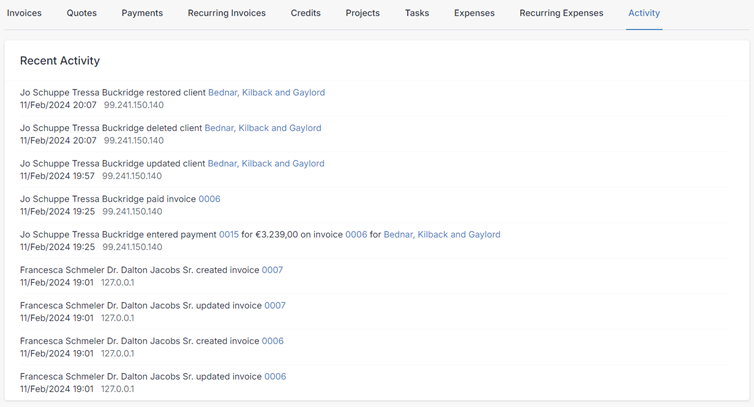This screenshot has height=407, width=754.
Task: View the Tasks tab
Action: click(x=417, y=13)
